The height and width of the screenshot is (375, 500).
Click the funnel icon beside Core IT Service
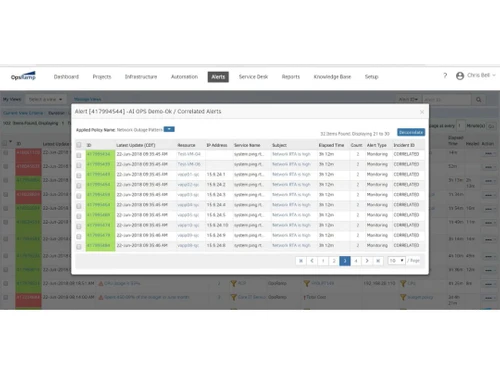click(x=233, y=297)
